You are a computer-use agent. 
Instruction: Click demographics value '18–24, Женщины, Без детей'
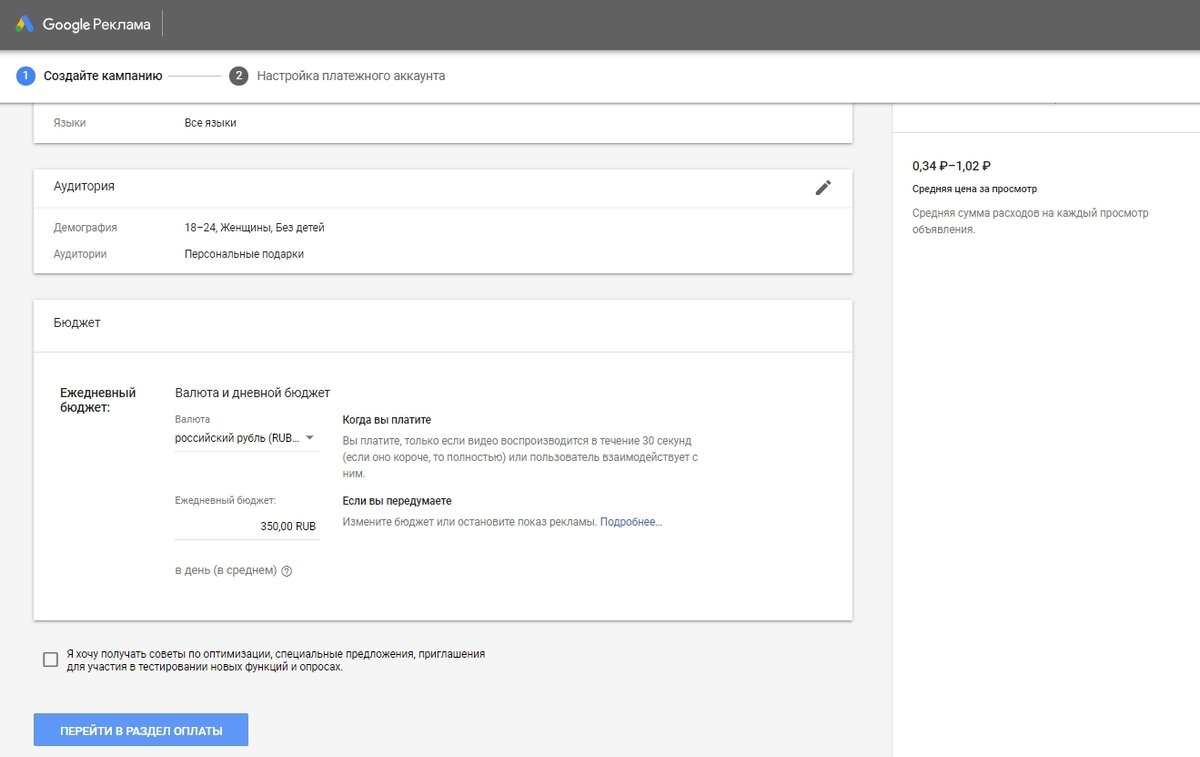point(255,228)
